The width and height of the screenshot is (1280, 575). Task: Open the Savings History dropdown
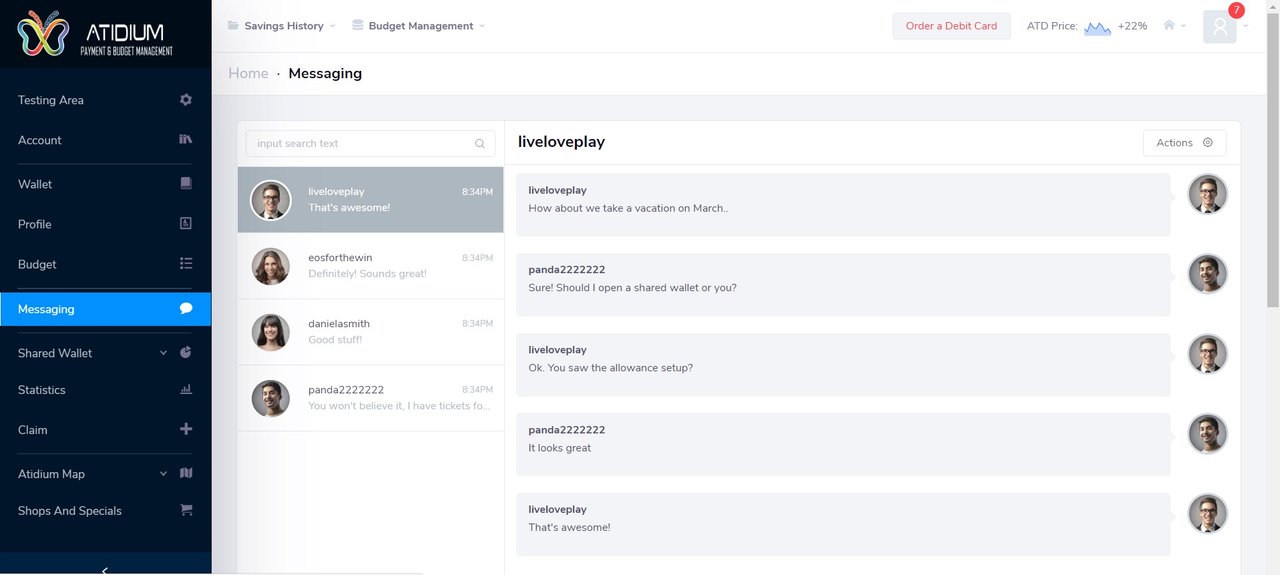(x=282, y=26)
